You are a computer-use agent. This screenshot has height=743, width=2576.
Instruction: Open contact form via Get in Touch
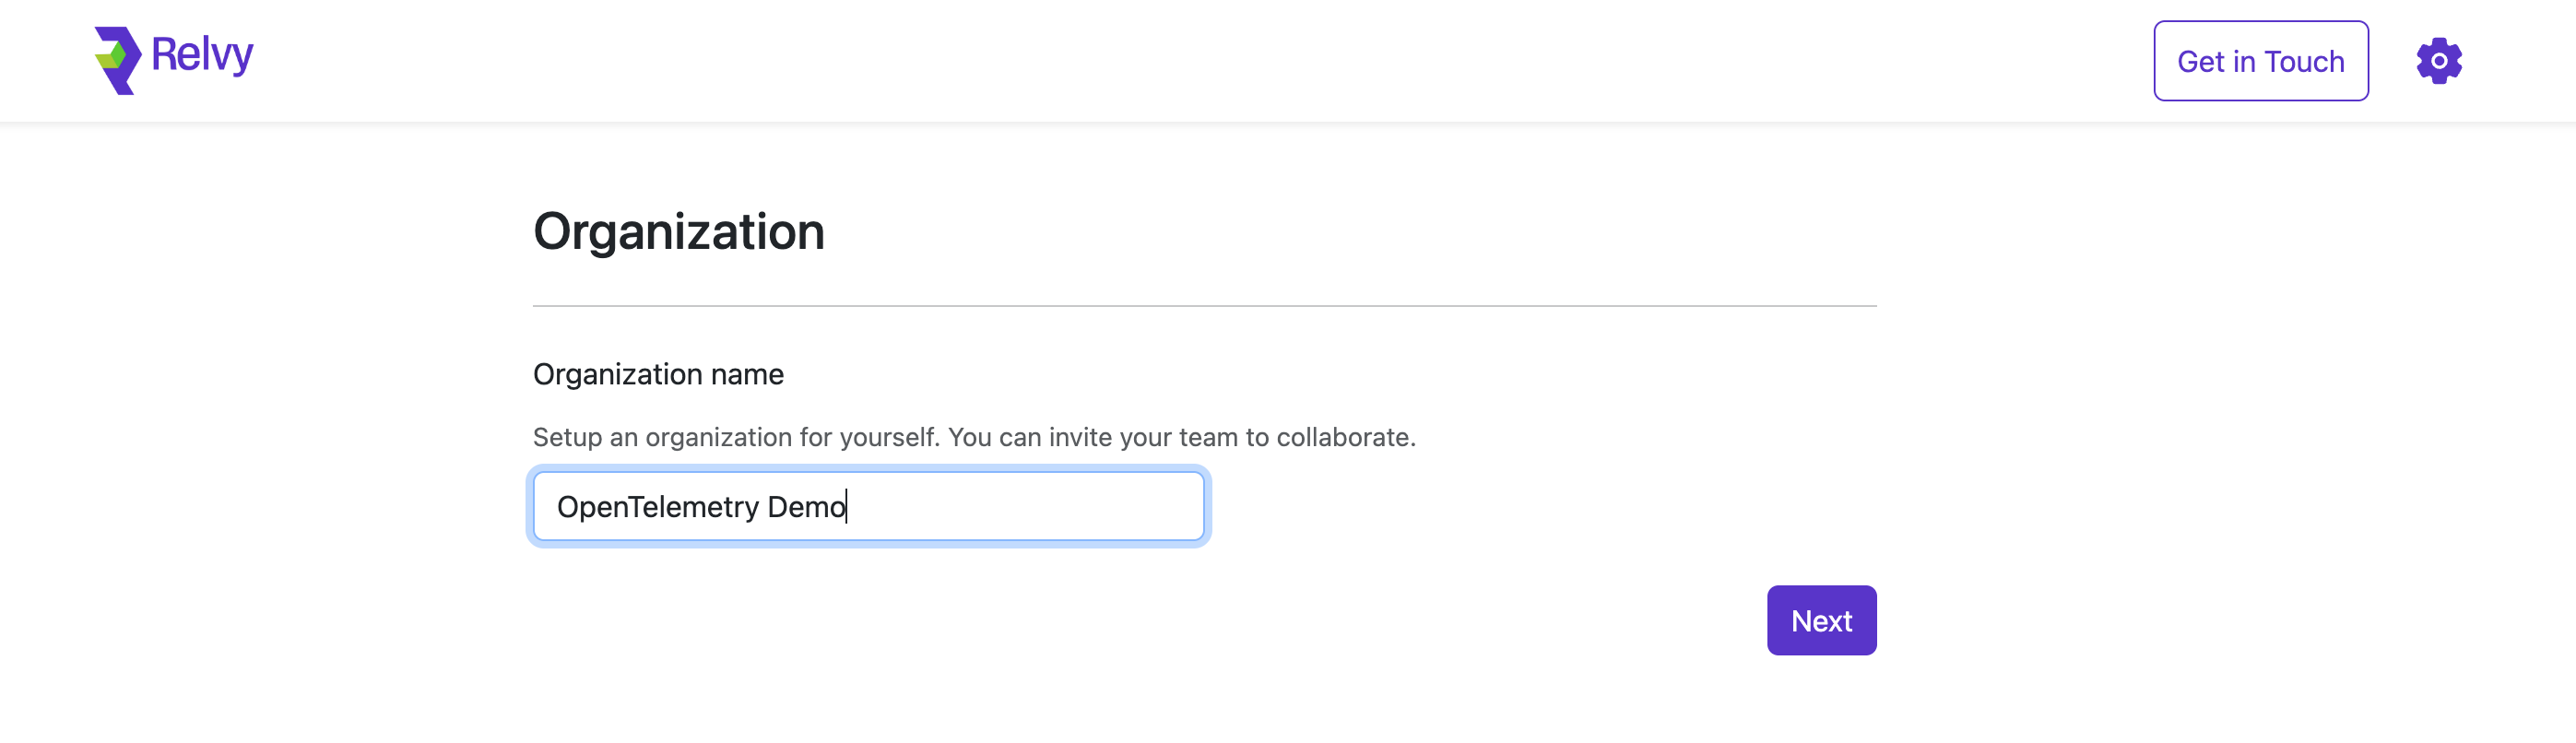pyautogui.click(x=2260, y=61)
